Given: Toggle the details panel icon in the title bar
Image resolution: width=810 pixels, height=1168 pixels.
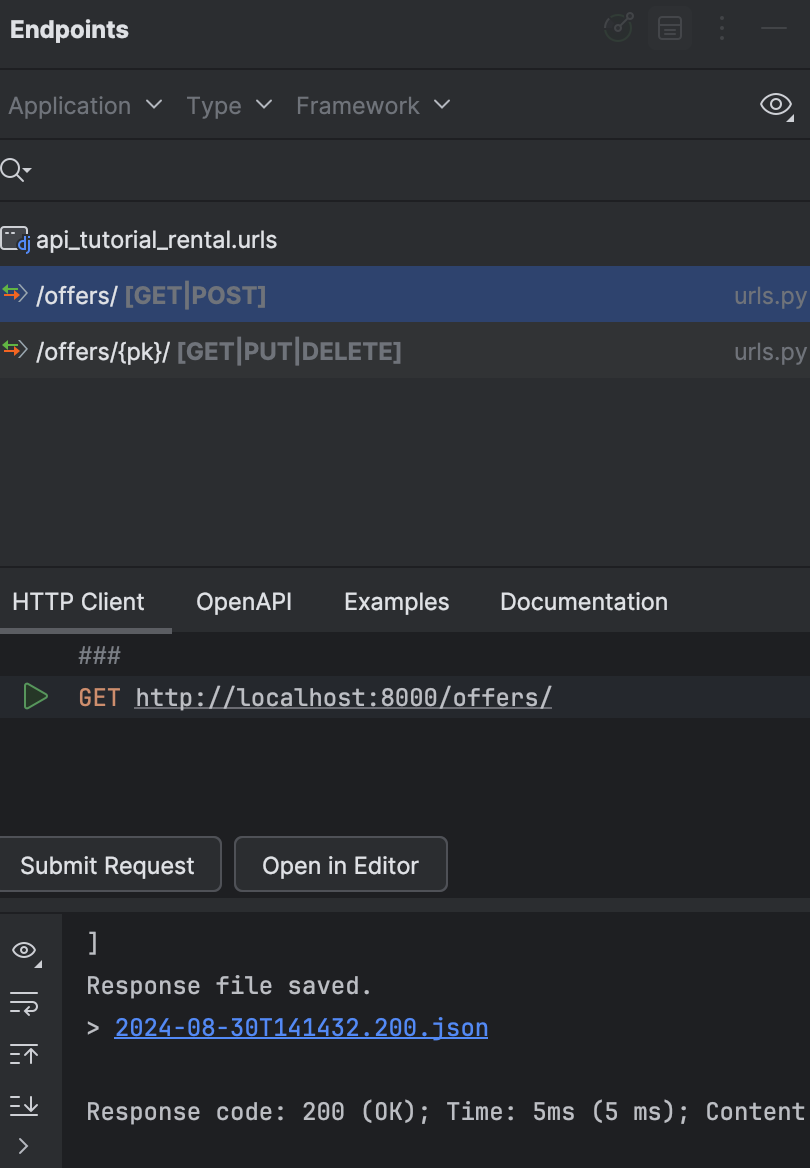Looking at the screenshot, I should click(x=669, y=28).
